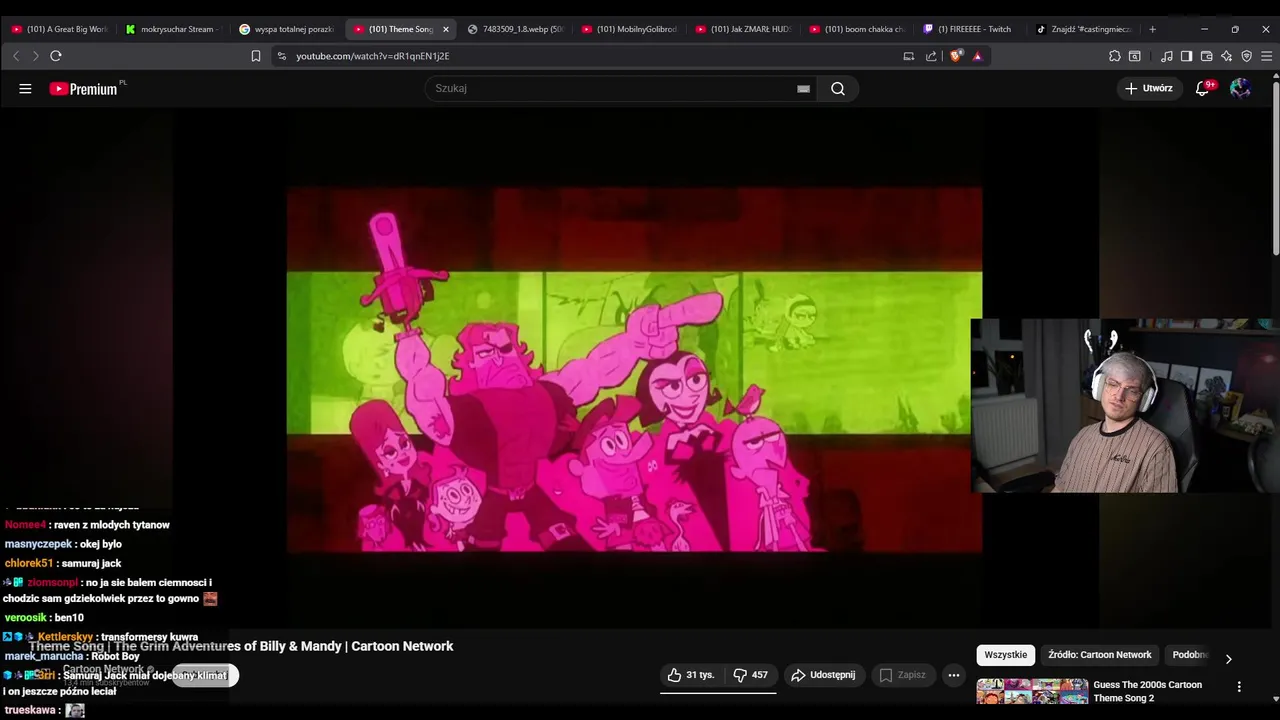
Task: Open the playlist music note icon
Action: [x=1166, y=56]
